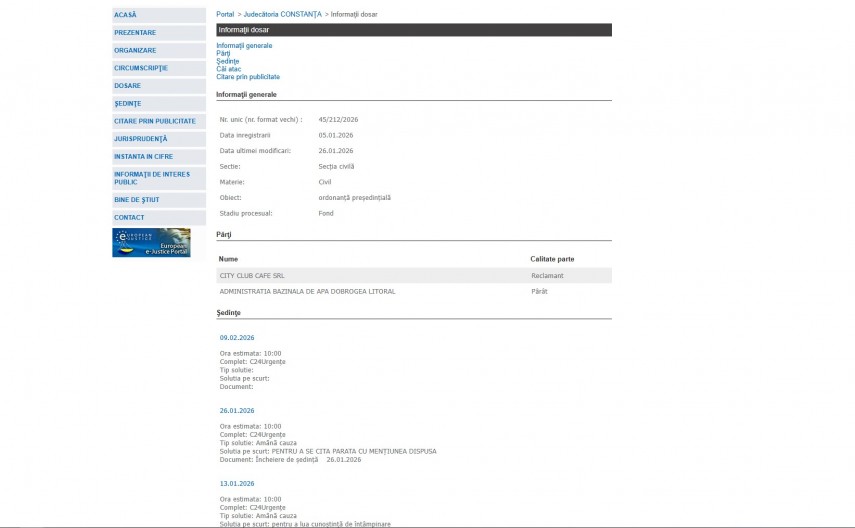Jump to Părți anchor link at top
Screen dimensions: 855x528
point(223,53)
